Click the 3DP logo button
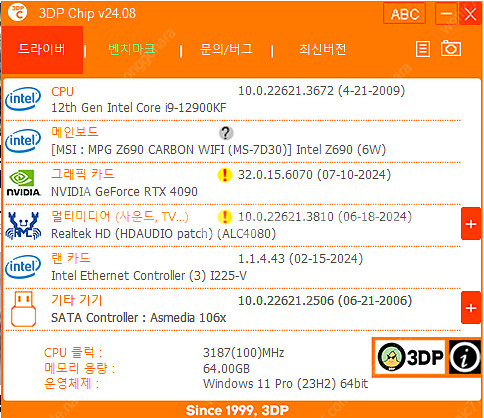The height and width of the screenshot is (418, 484). 410,357
